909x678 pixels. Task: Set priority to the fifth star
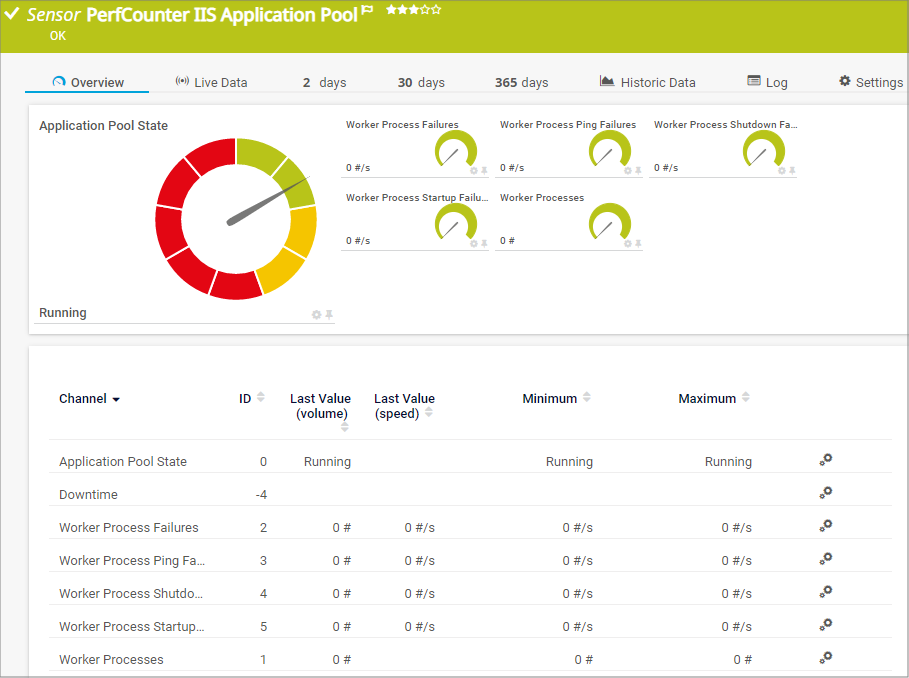click(x=436, y=9)
